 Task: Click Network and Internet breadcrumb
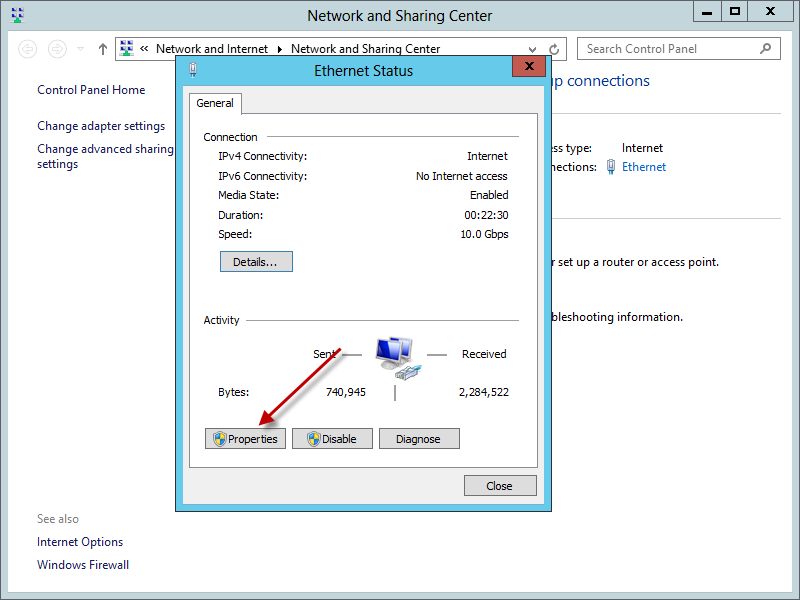[x=213, y=49]
